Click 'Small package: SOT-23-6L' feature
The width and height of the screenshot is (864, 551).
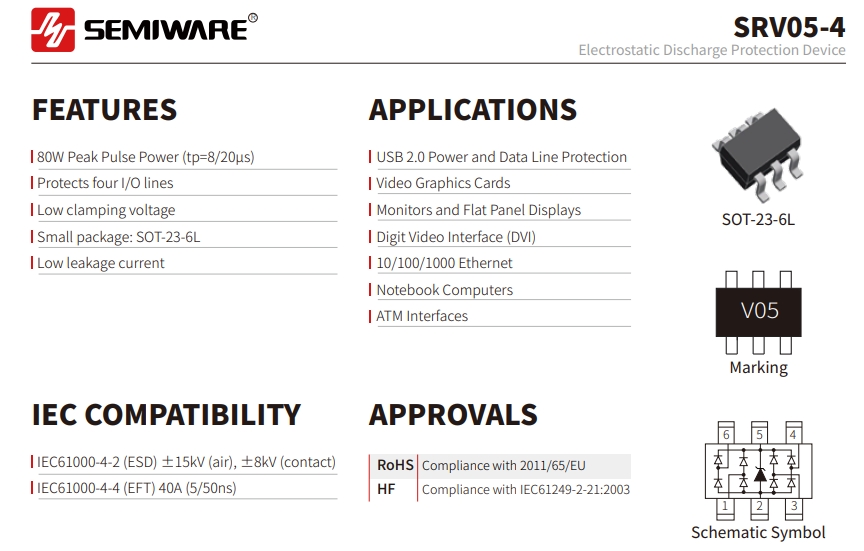[x=118, y=237]
